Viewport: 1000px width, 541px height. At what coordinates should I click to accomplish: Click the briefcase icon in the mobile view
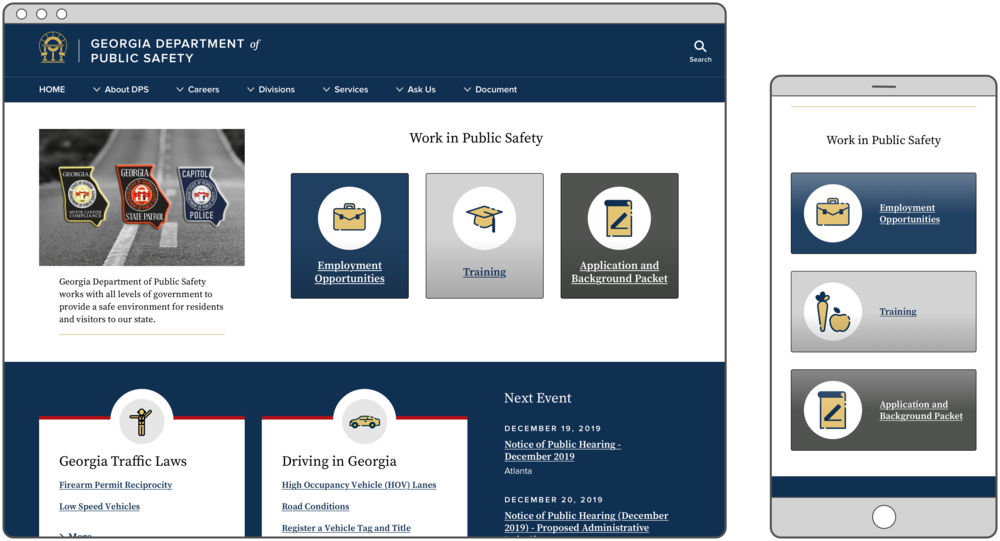833,213
